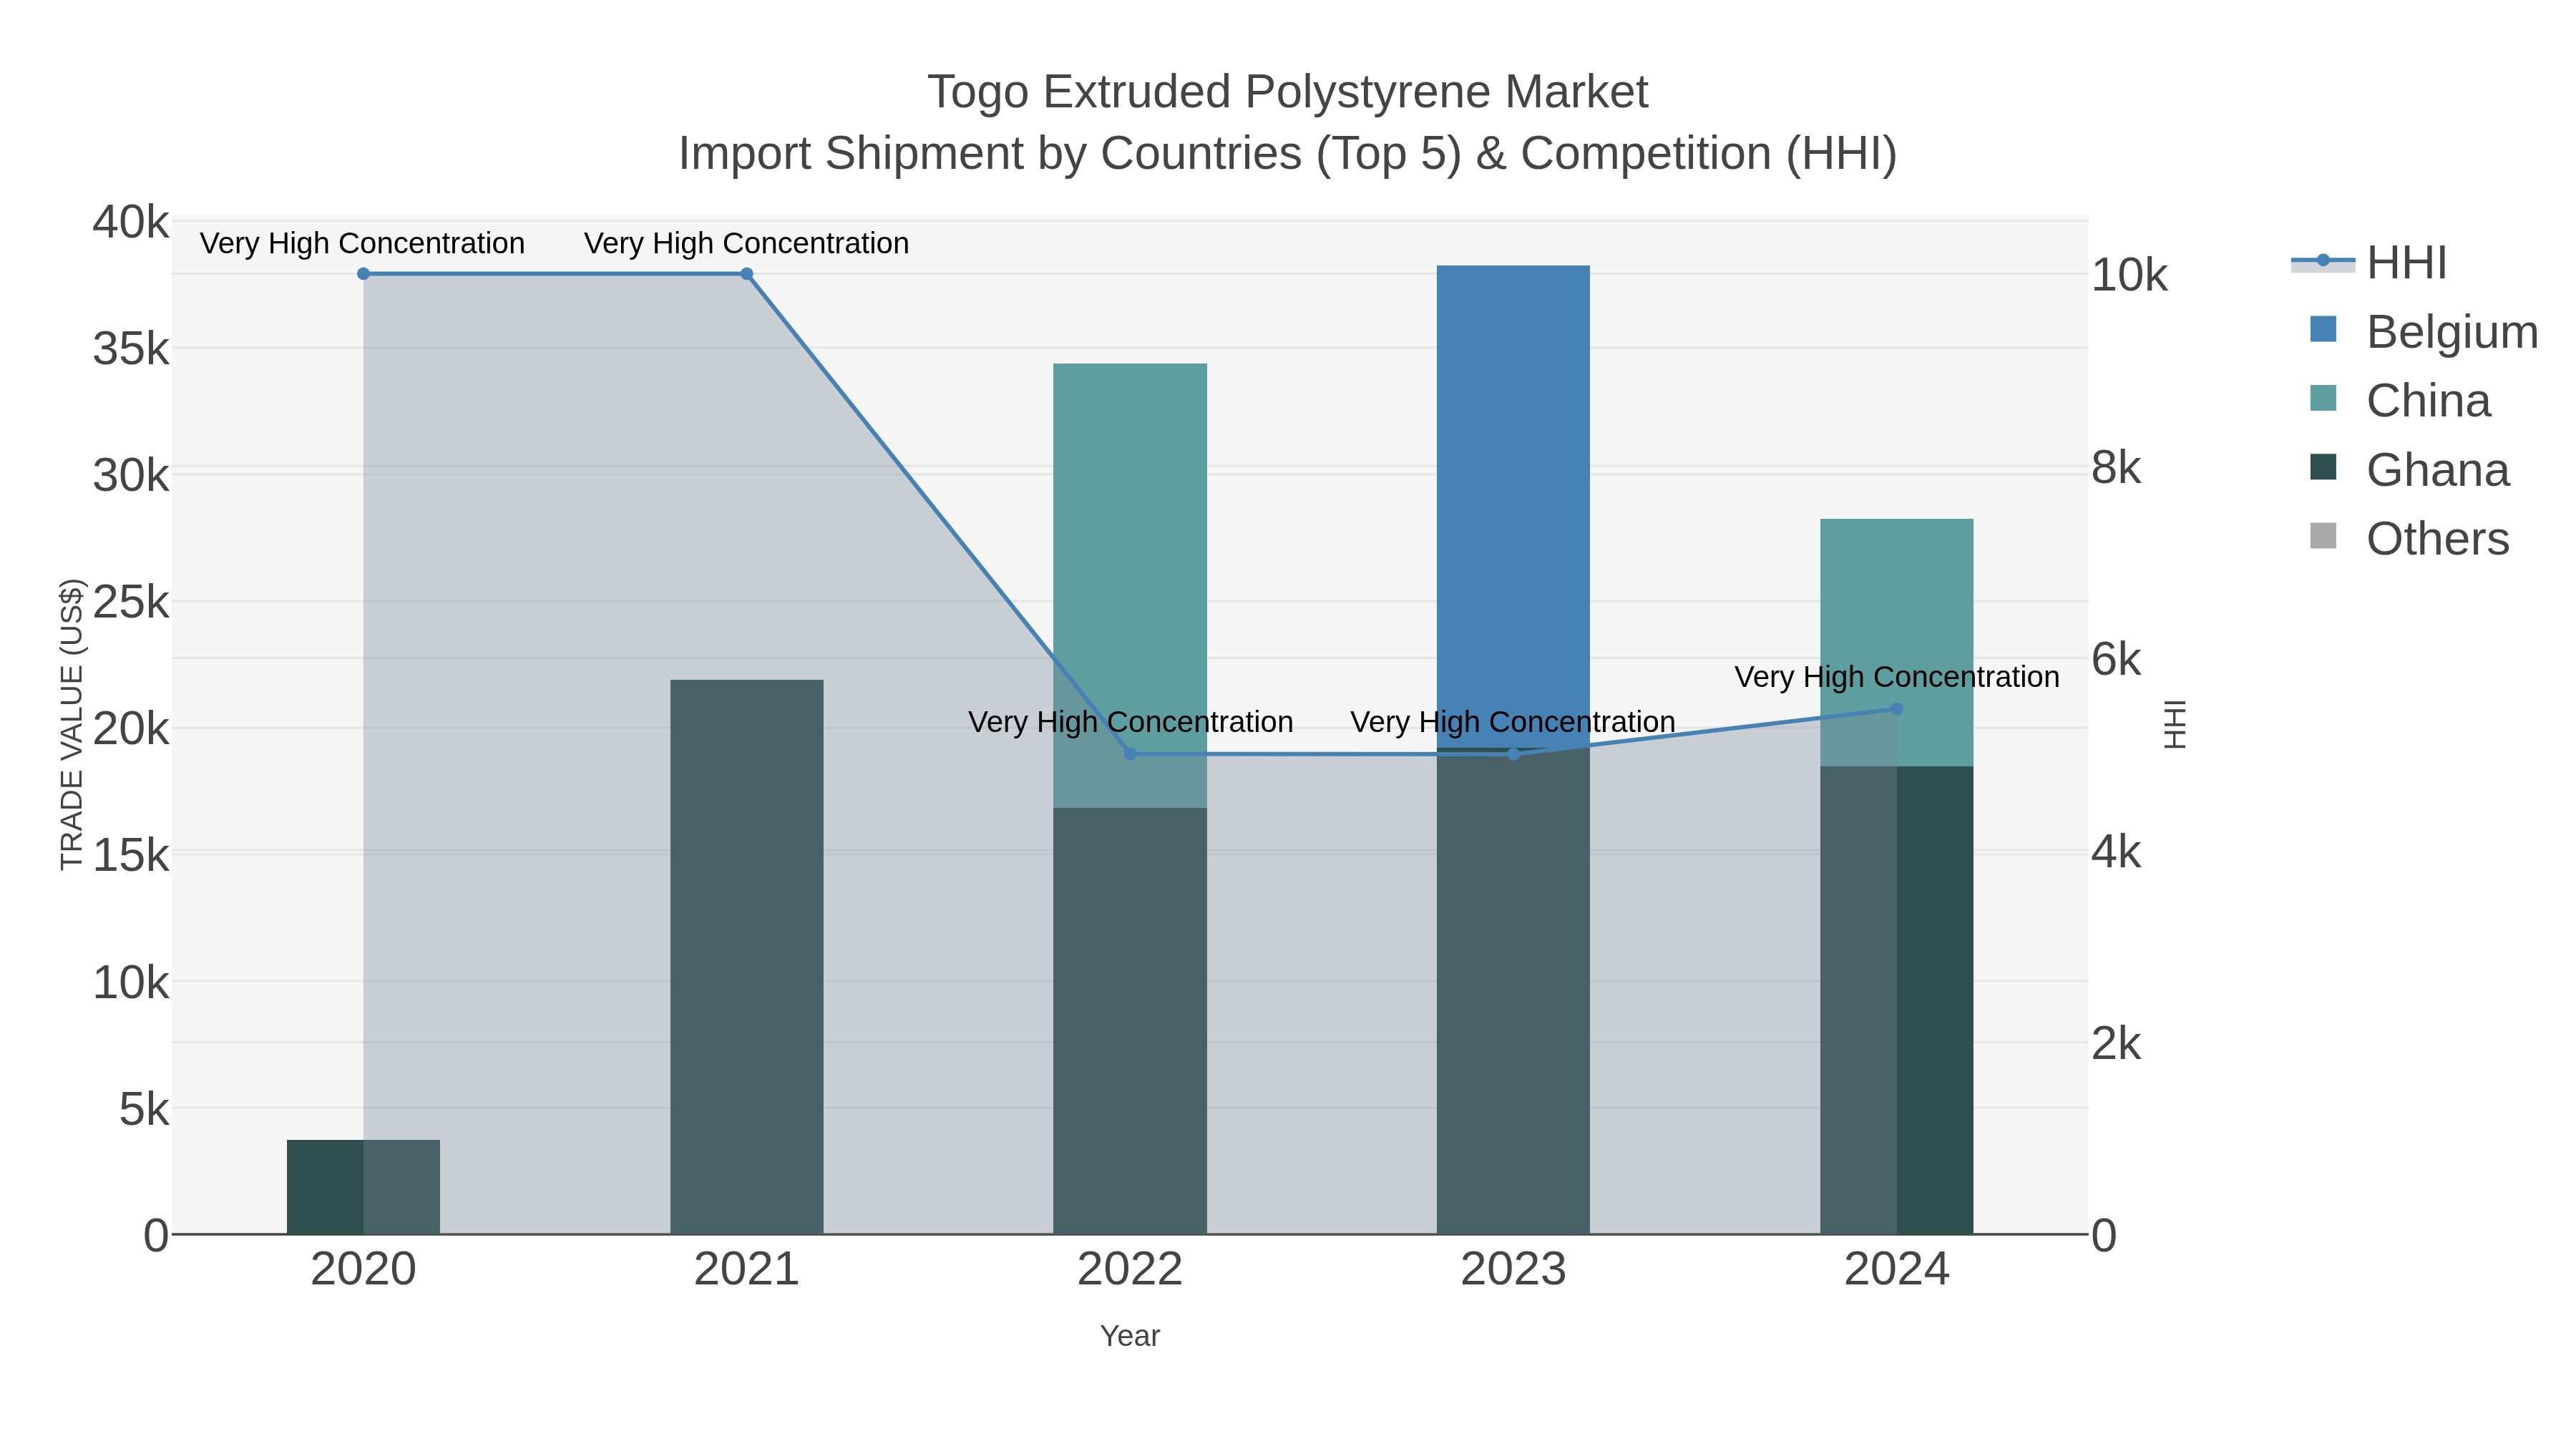Click the Very High Concentration label above 2020
This screenshot has height=1449, width=2576.
[362, 243]
